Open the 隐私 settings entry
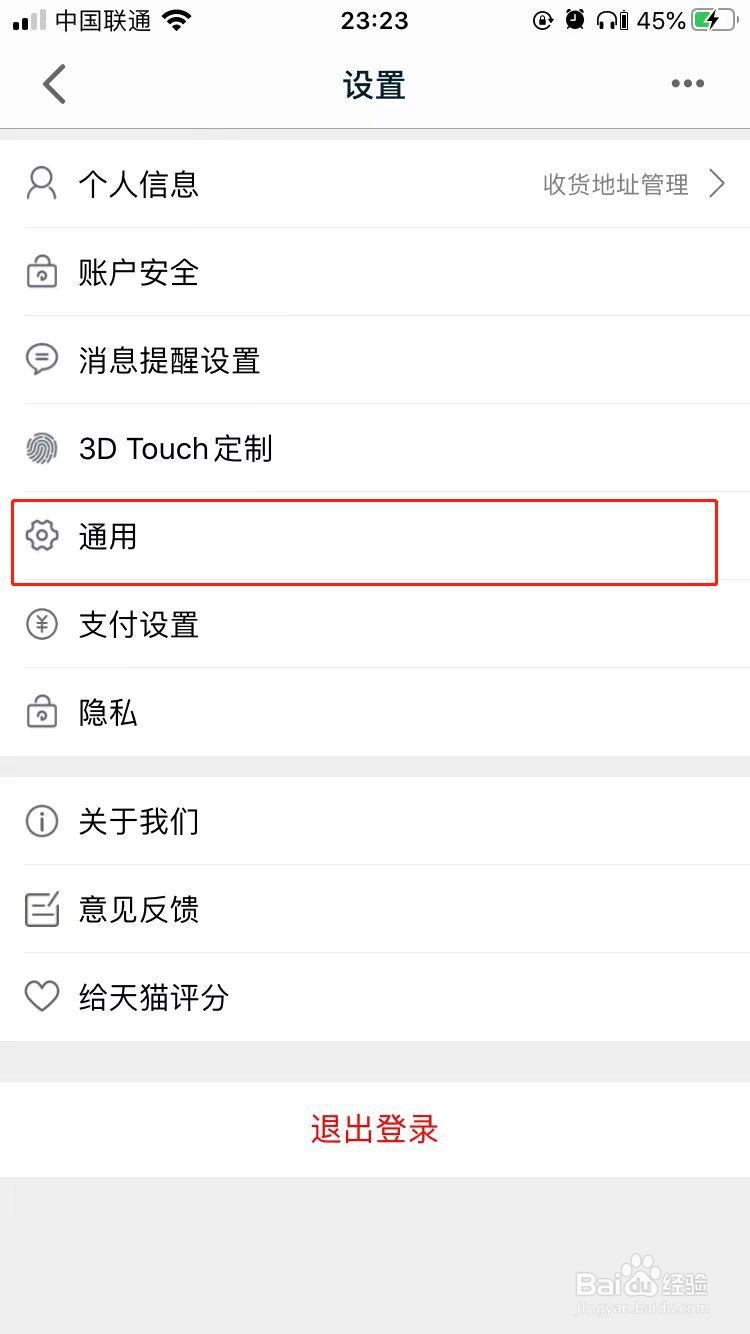750x1334 pixels. [x=375, y=712]
